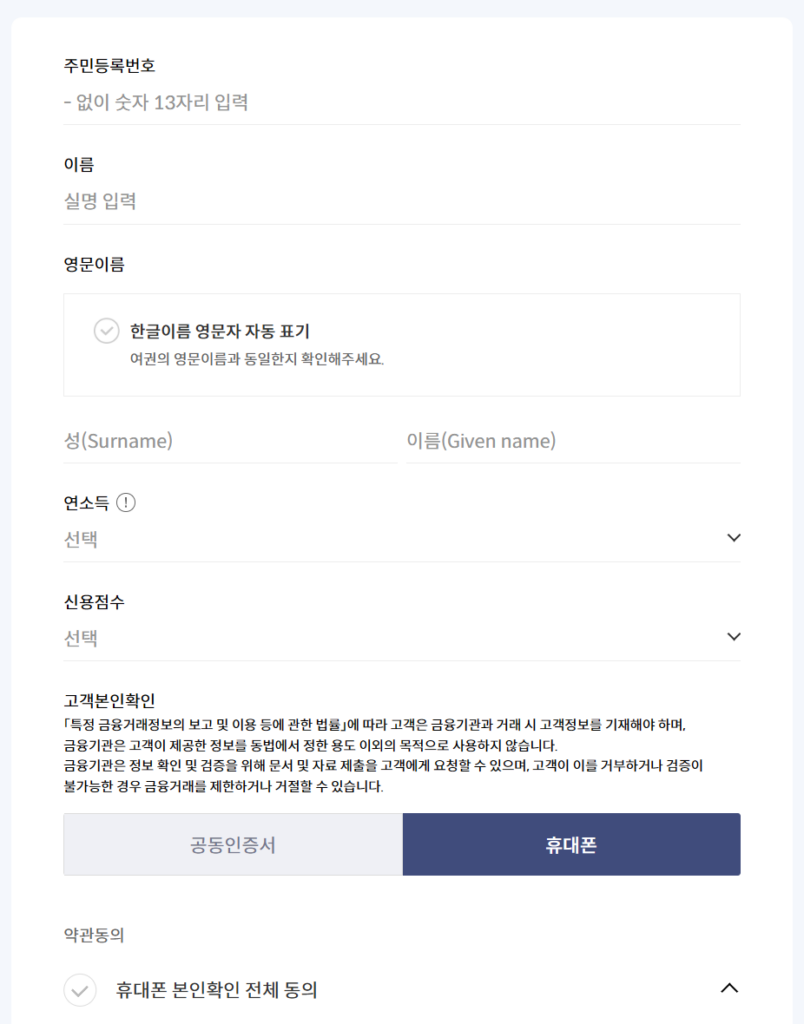The height and width of the screenshot is (1024, 804).
Task: Click the 영문이름 section label
Action: (x=94, y=265)
